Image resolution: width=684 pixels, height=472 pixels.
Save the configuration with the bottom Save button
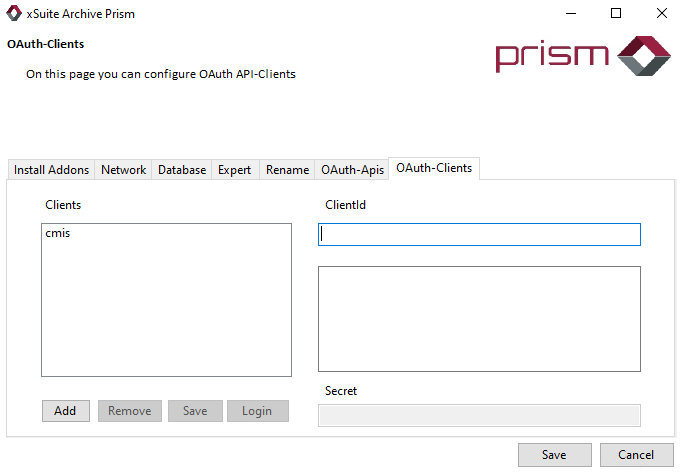click(x=555, y=455)
